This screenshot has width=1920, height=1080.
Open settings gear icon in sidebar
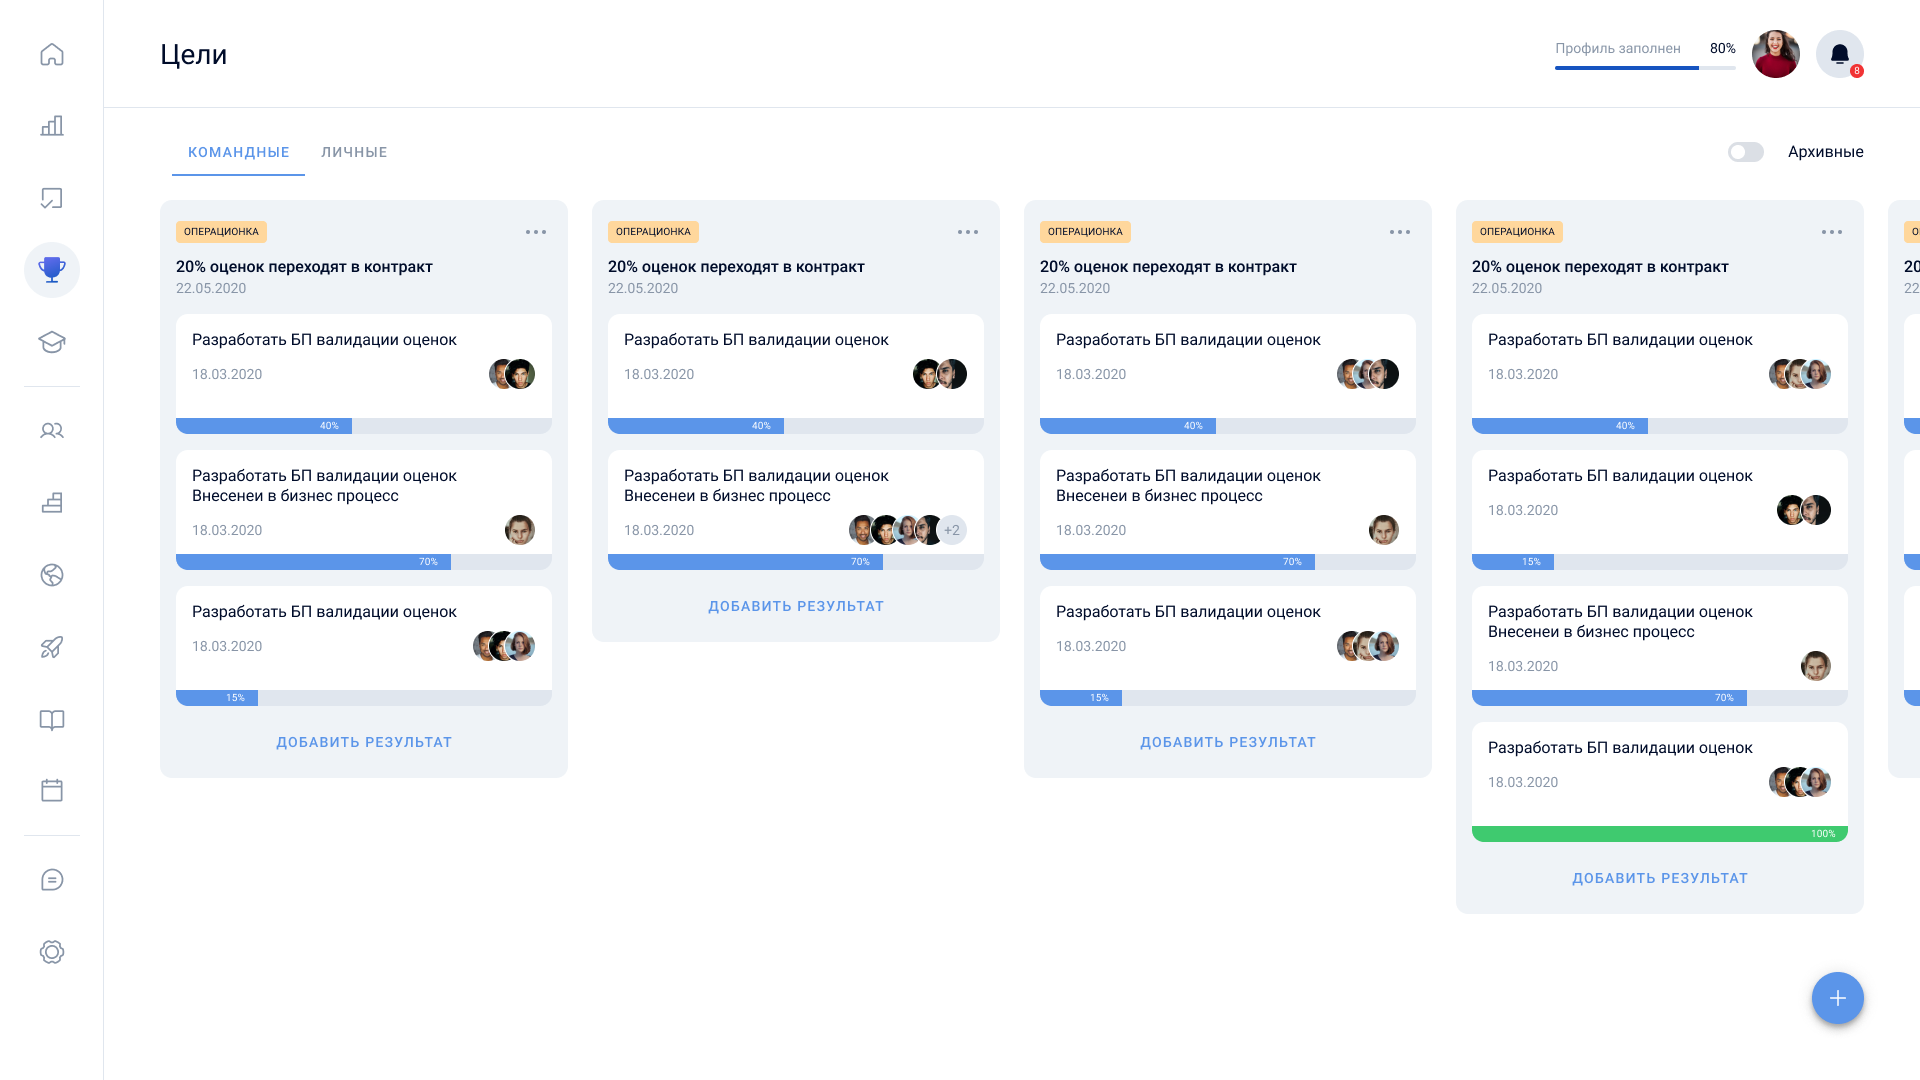point(52,952)
